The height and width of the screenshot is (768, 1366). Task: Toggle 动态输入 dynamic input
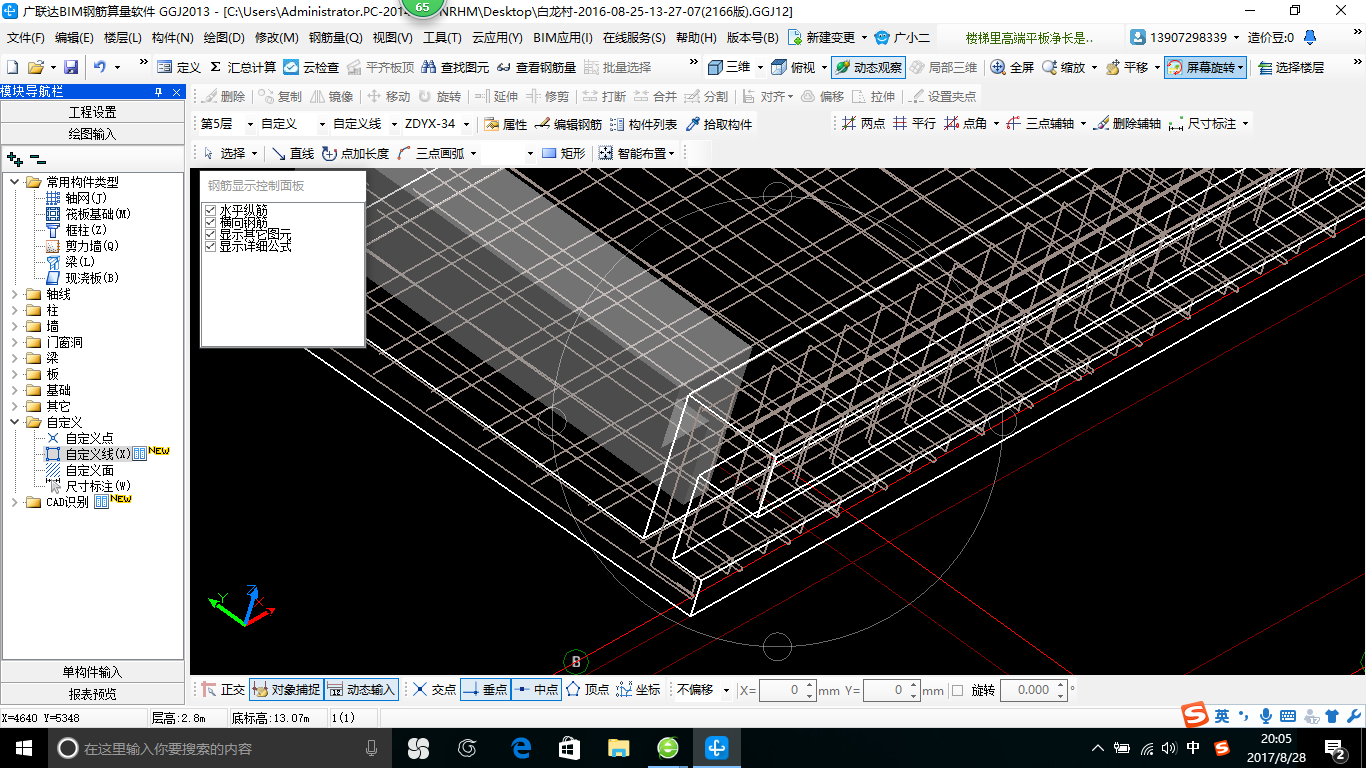point(362,689)
